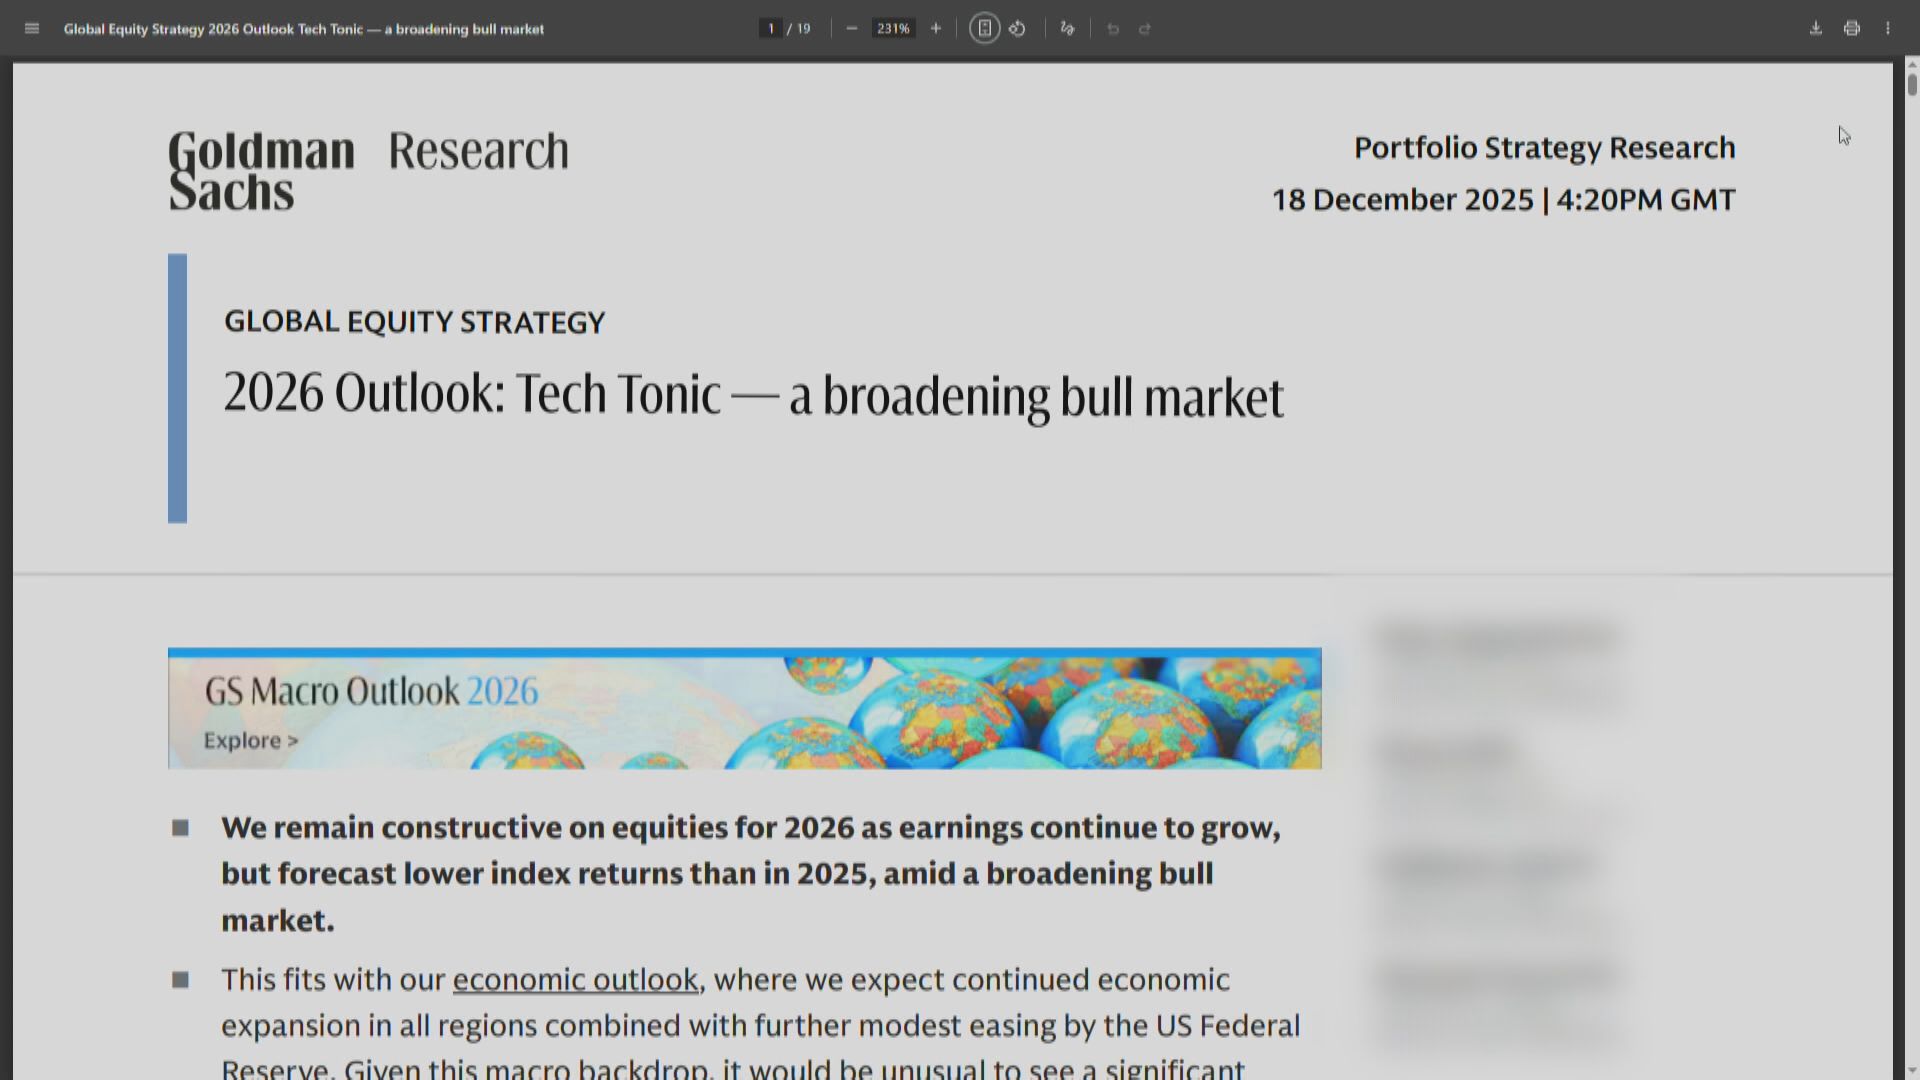Click the document title in toolbar
The image size is (1920, 1080).
[304, 29]
